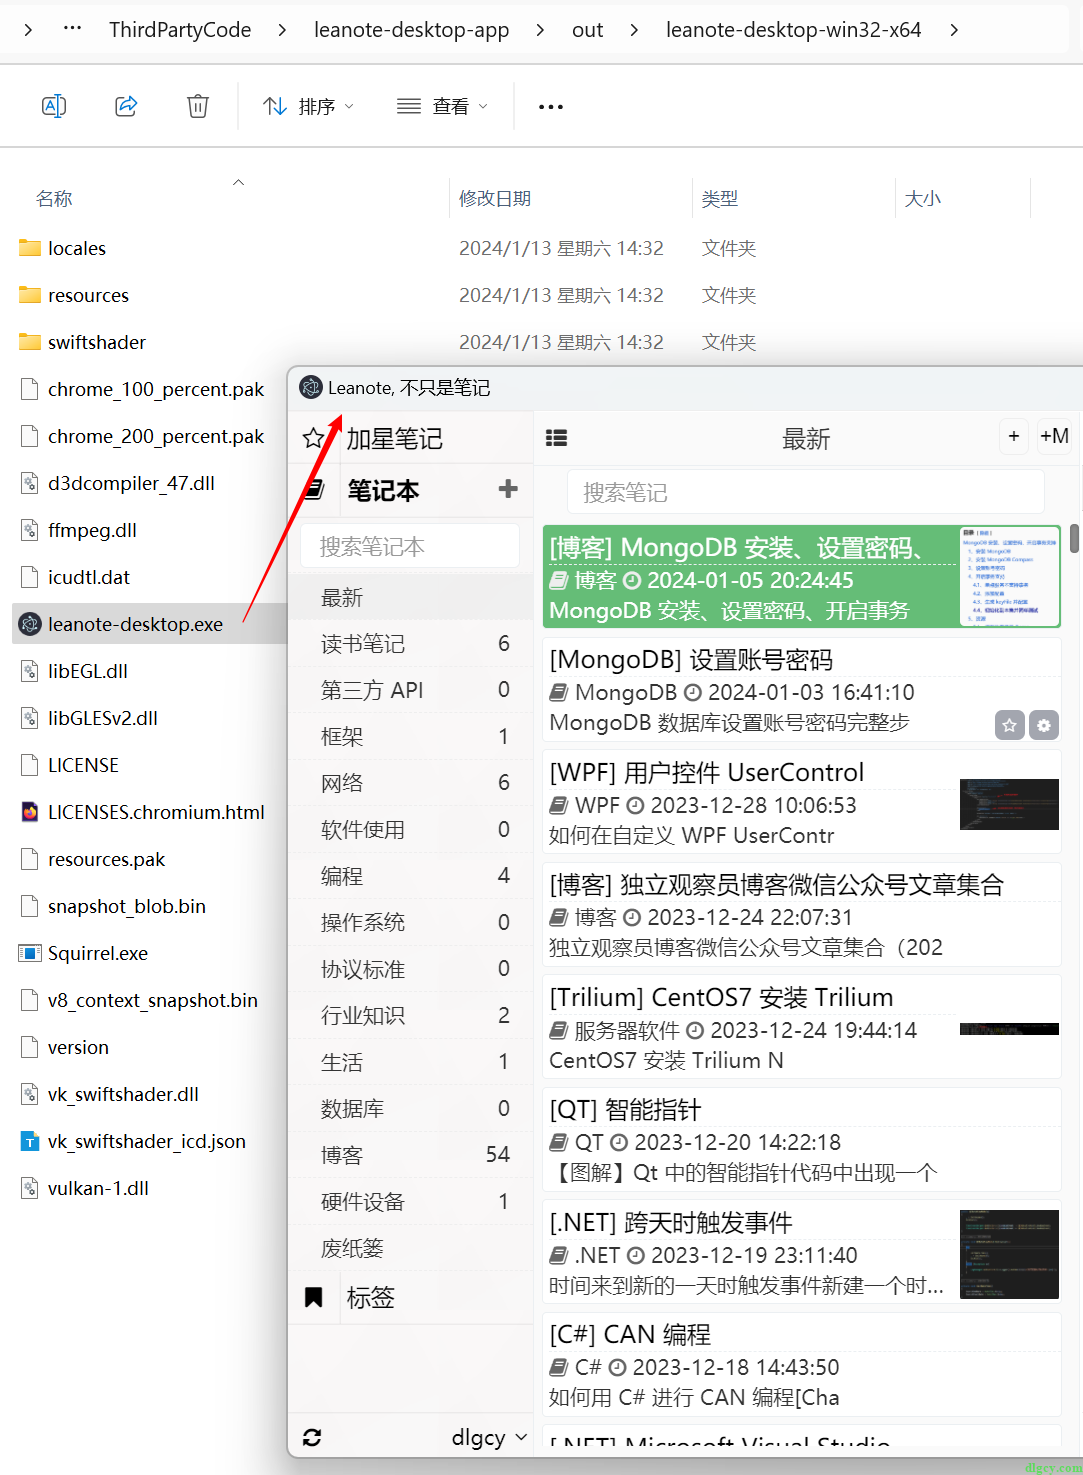Click back chevron at breadcrumb start
Image resolution: width=1083 pixels, height=1475 pixels.
[28, 29]
